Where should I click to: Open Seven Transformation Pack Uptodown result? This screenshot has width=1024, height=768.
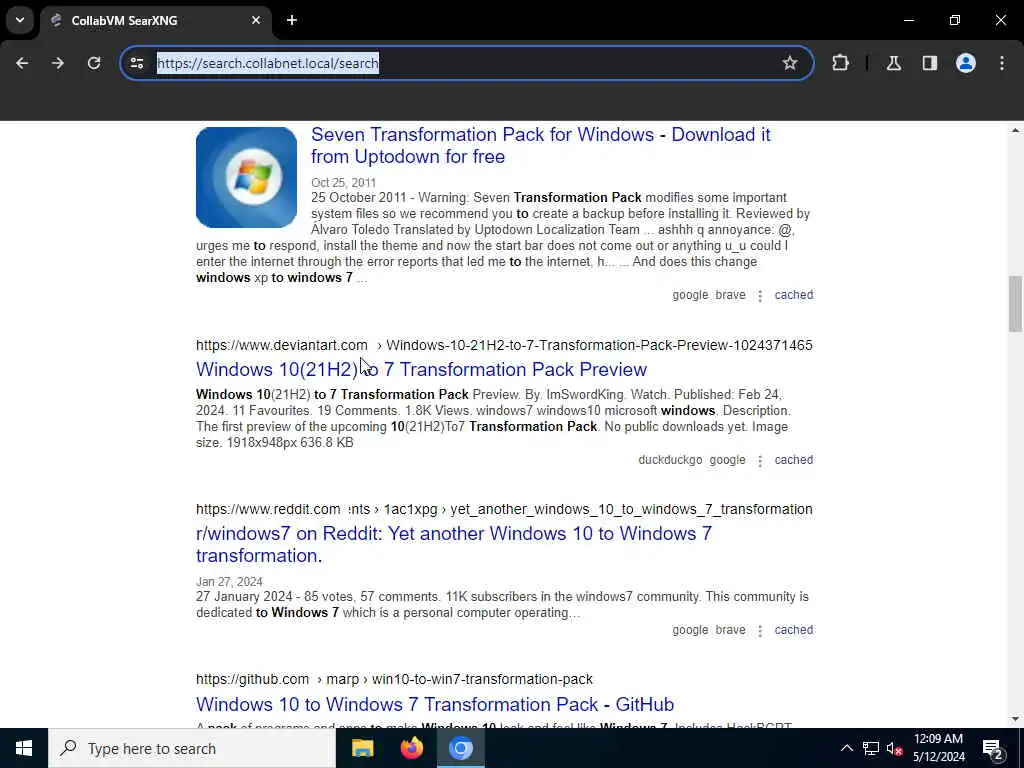click(x=541, y=146)
